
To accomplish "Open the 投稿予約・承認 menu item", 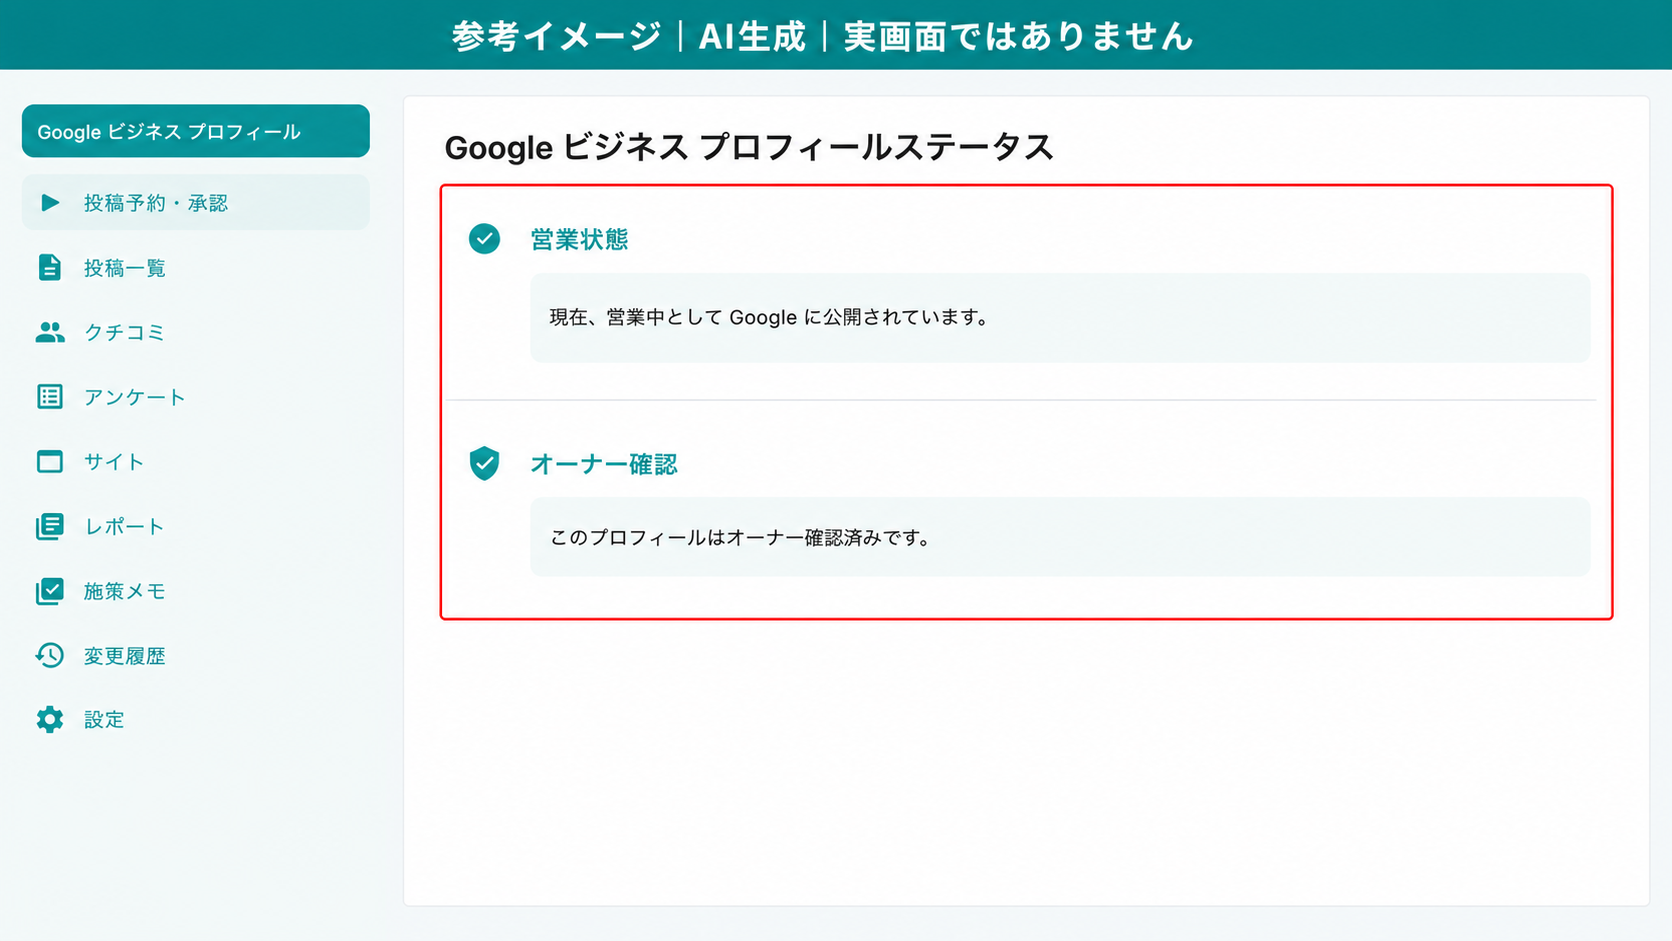I will click(x=196, y=203).
